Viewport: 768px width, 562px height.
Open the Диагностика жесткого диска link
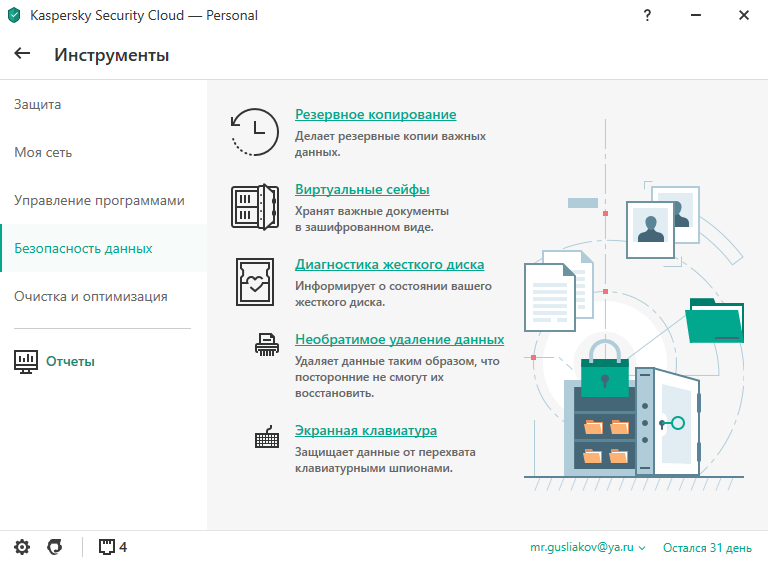pos(389,264)
